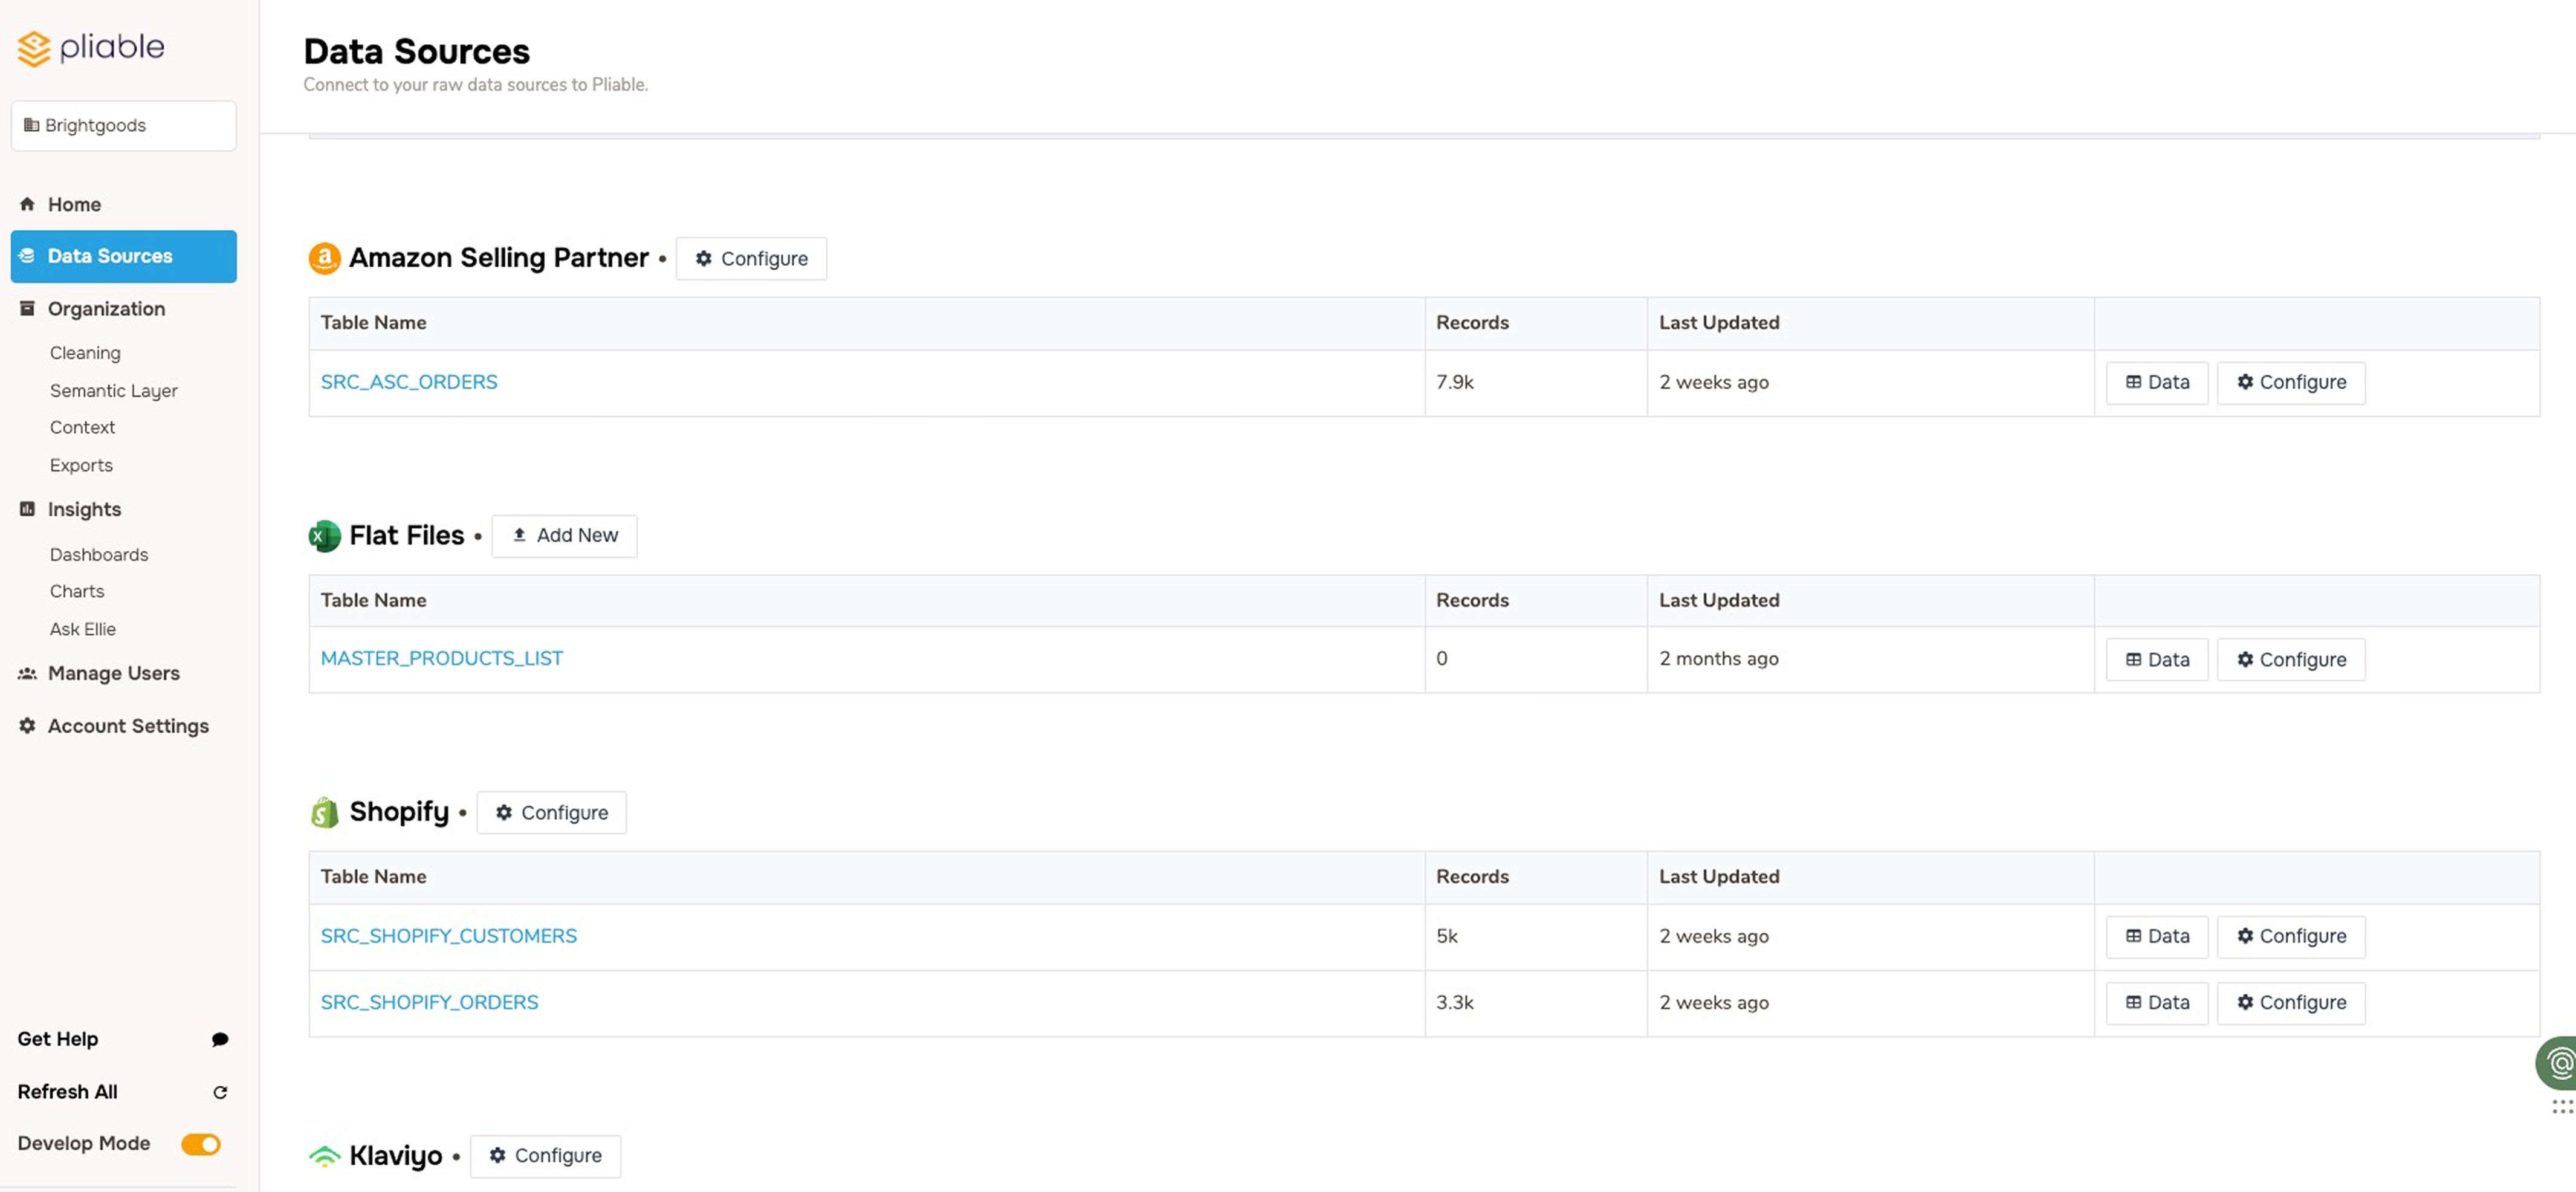Click the drag handle dots below widget
Screen dimensions: 2576x1192
pyautogui.click(x=2561, y=1106)
